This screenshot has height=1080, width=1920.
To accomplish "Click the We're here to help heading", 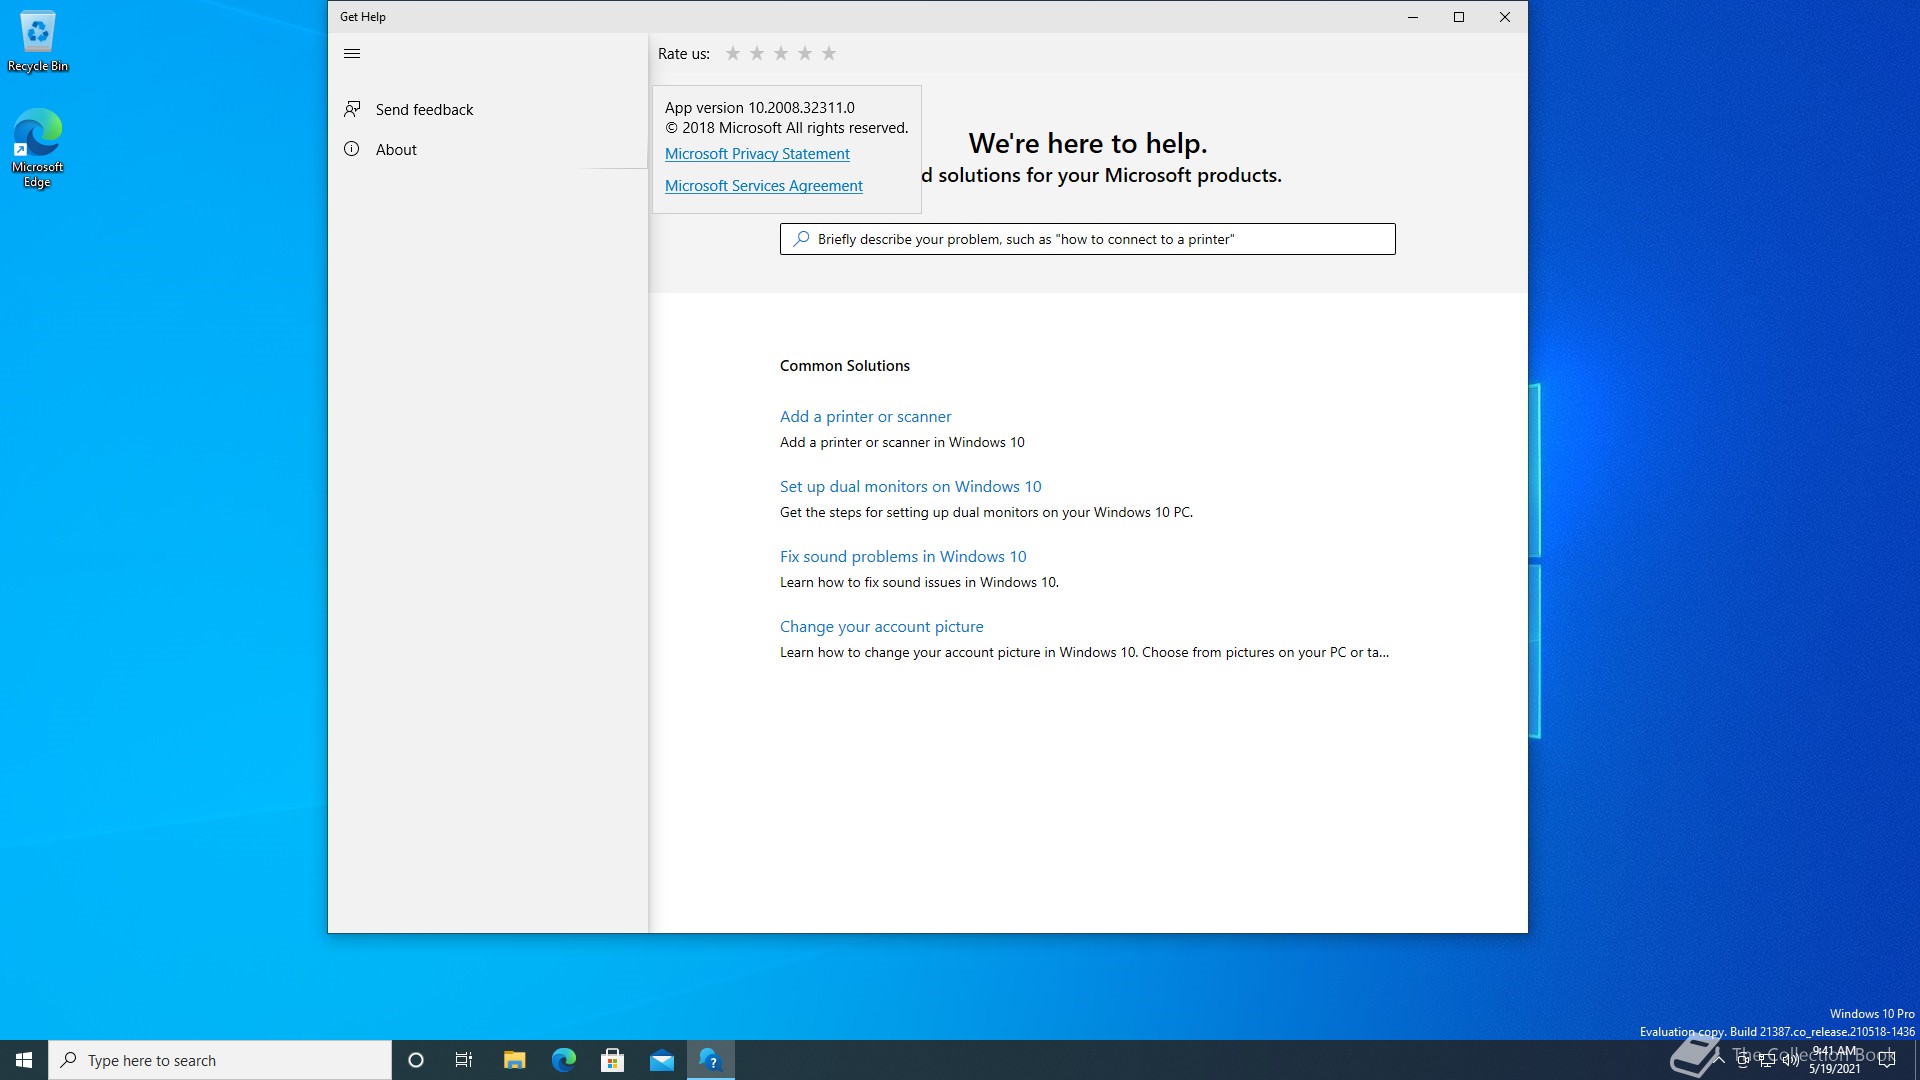I will pos(1087,143).
